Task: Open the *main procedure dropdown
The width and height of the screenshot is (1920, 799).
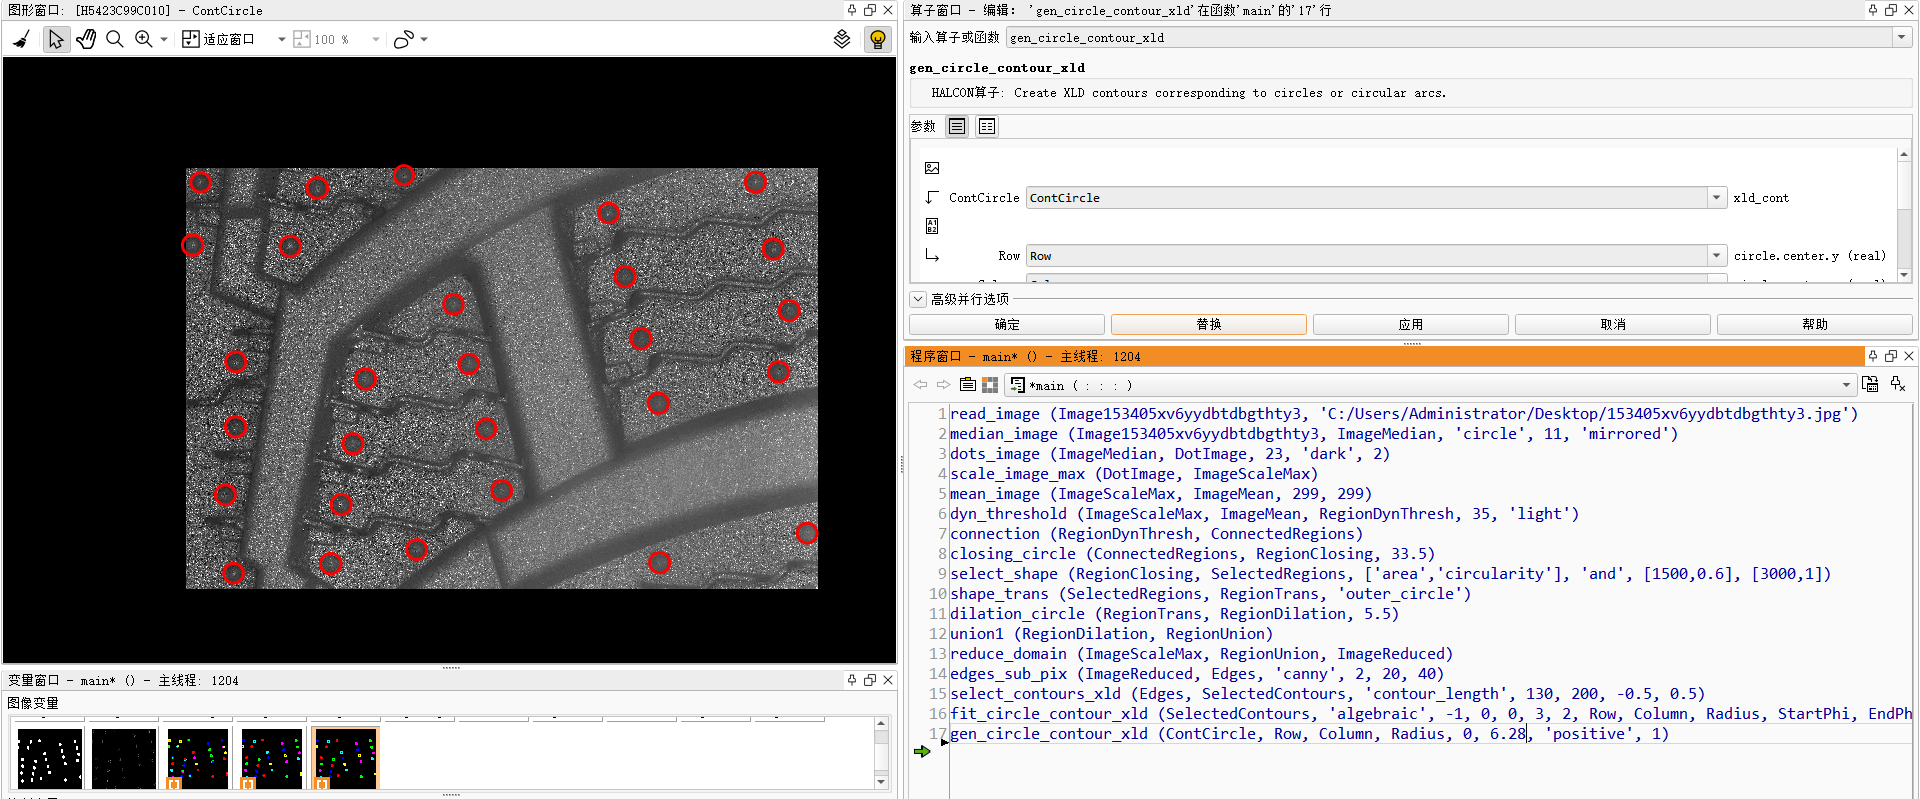Action: pyautogui.click(x=1847, y=385)
